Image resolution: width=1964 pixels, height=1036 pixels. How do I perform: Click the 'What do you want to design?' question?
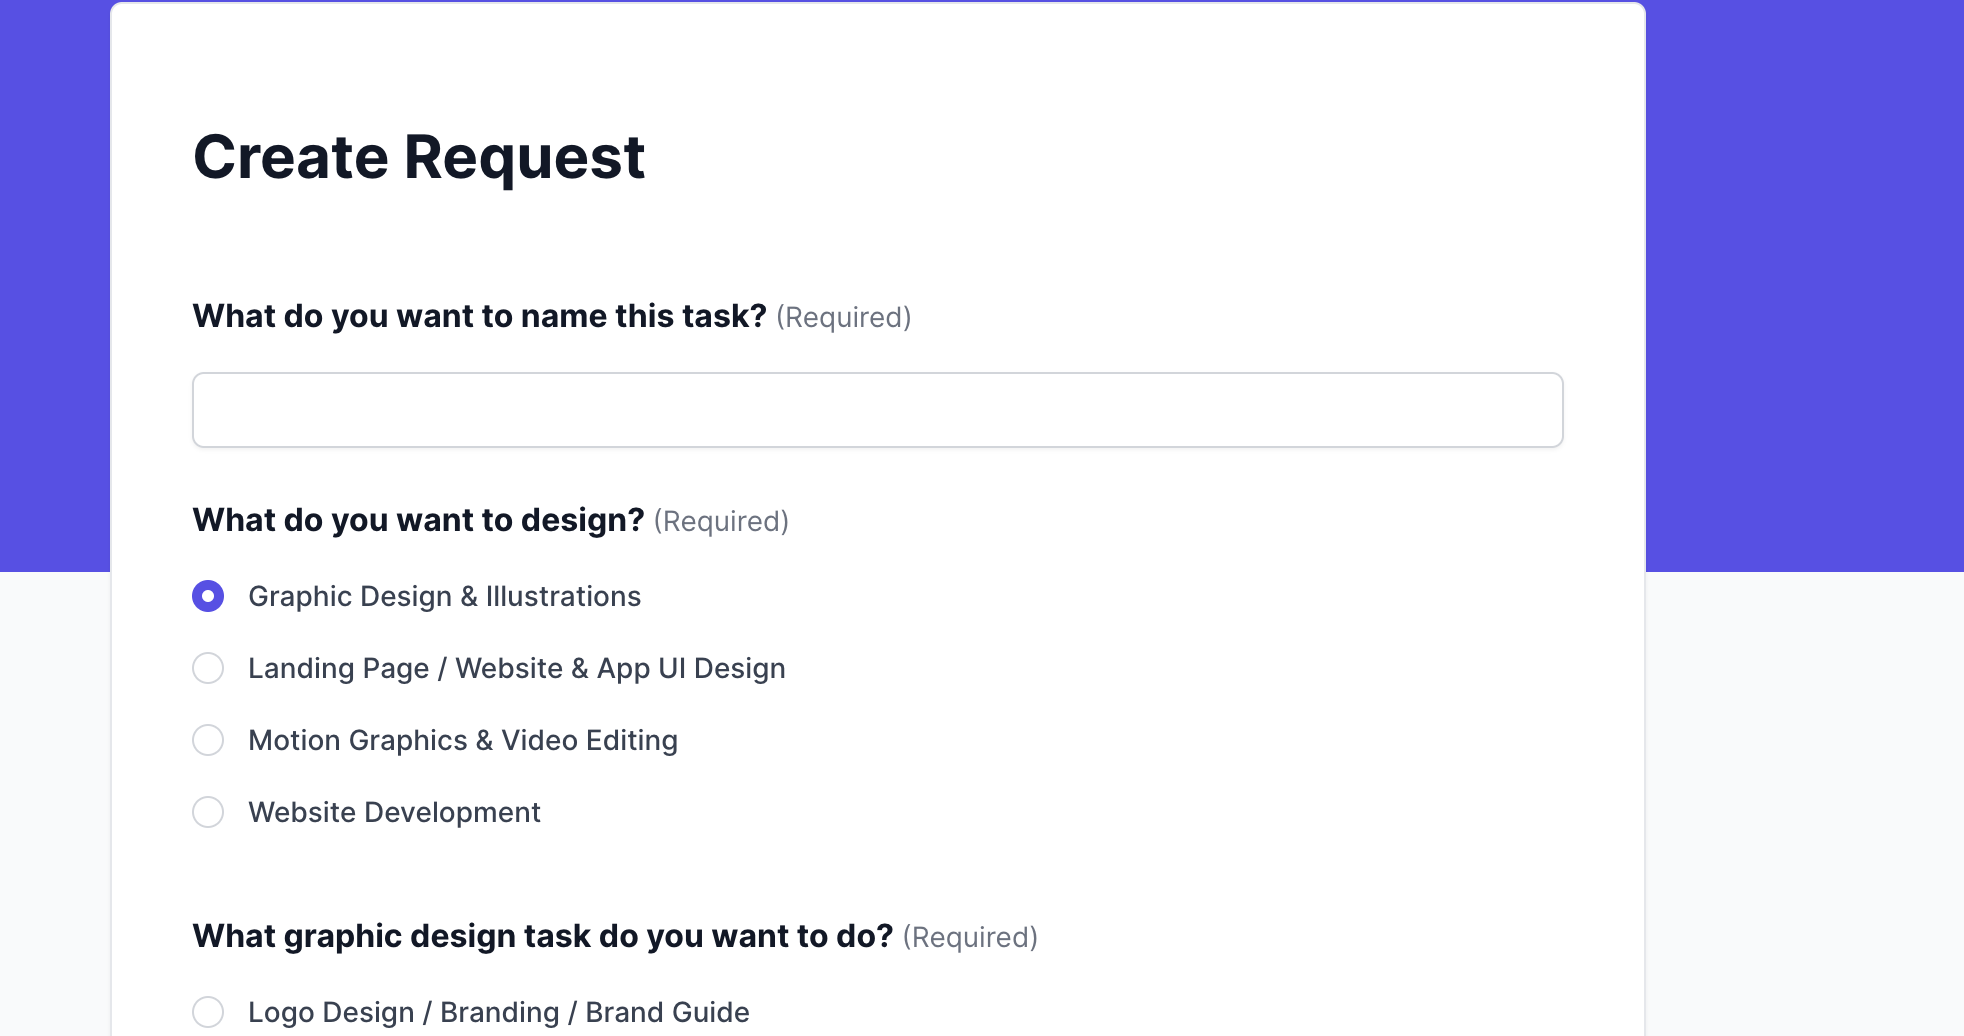(x=418, y=520)
